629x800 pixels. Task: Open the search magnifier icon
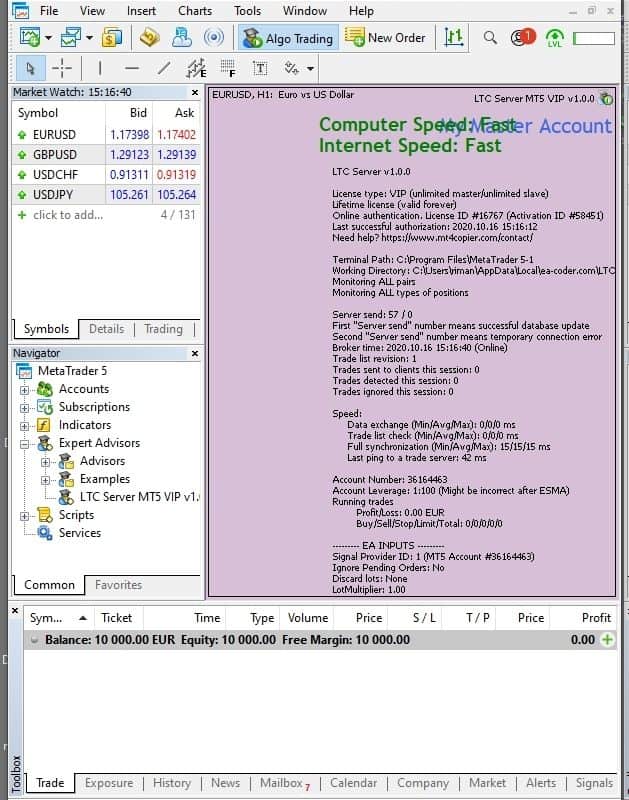pyautogui.click(x=490, y=37)
